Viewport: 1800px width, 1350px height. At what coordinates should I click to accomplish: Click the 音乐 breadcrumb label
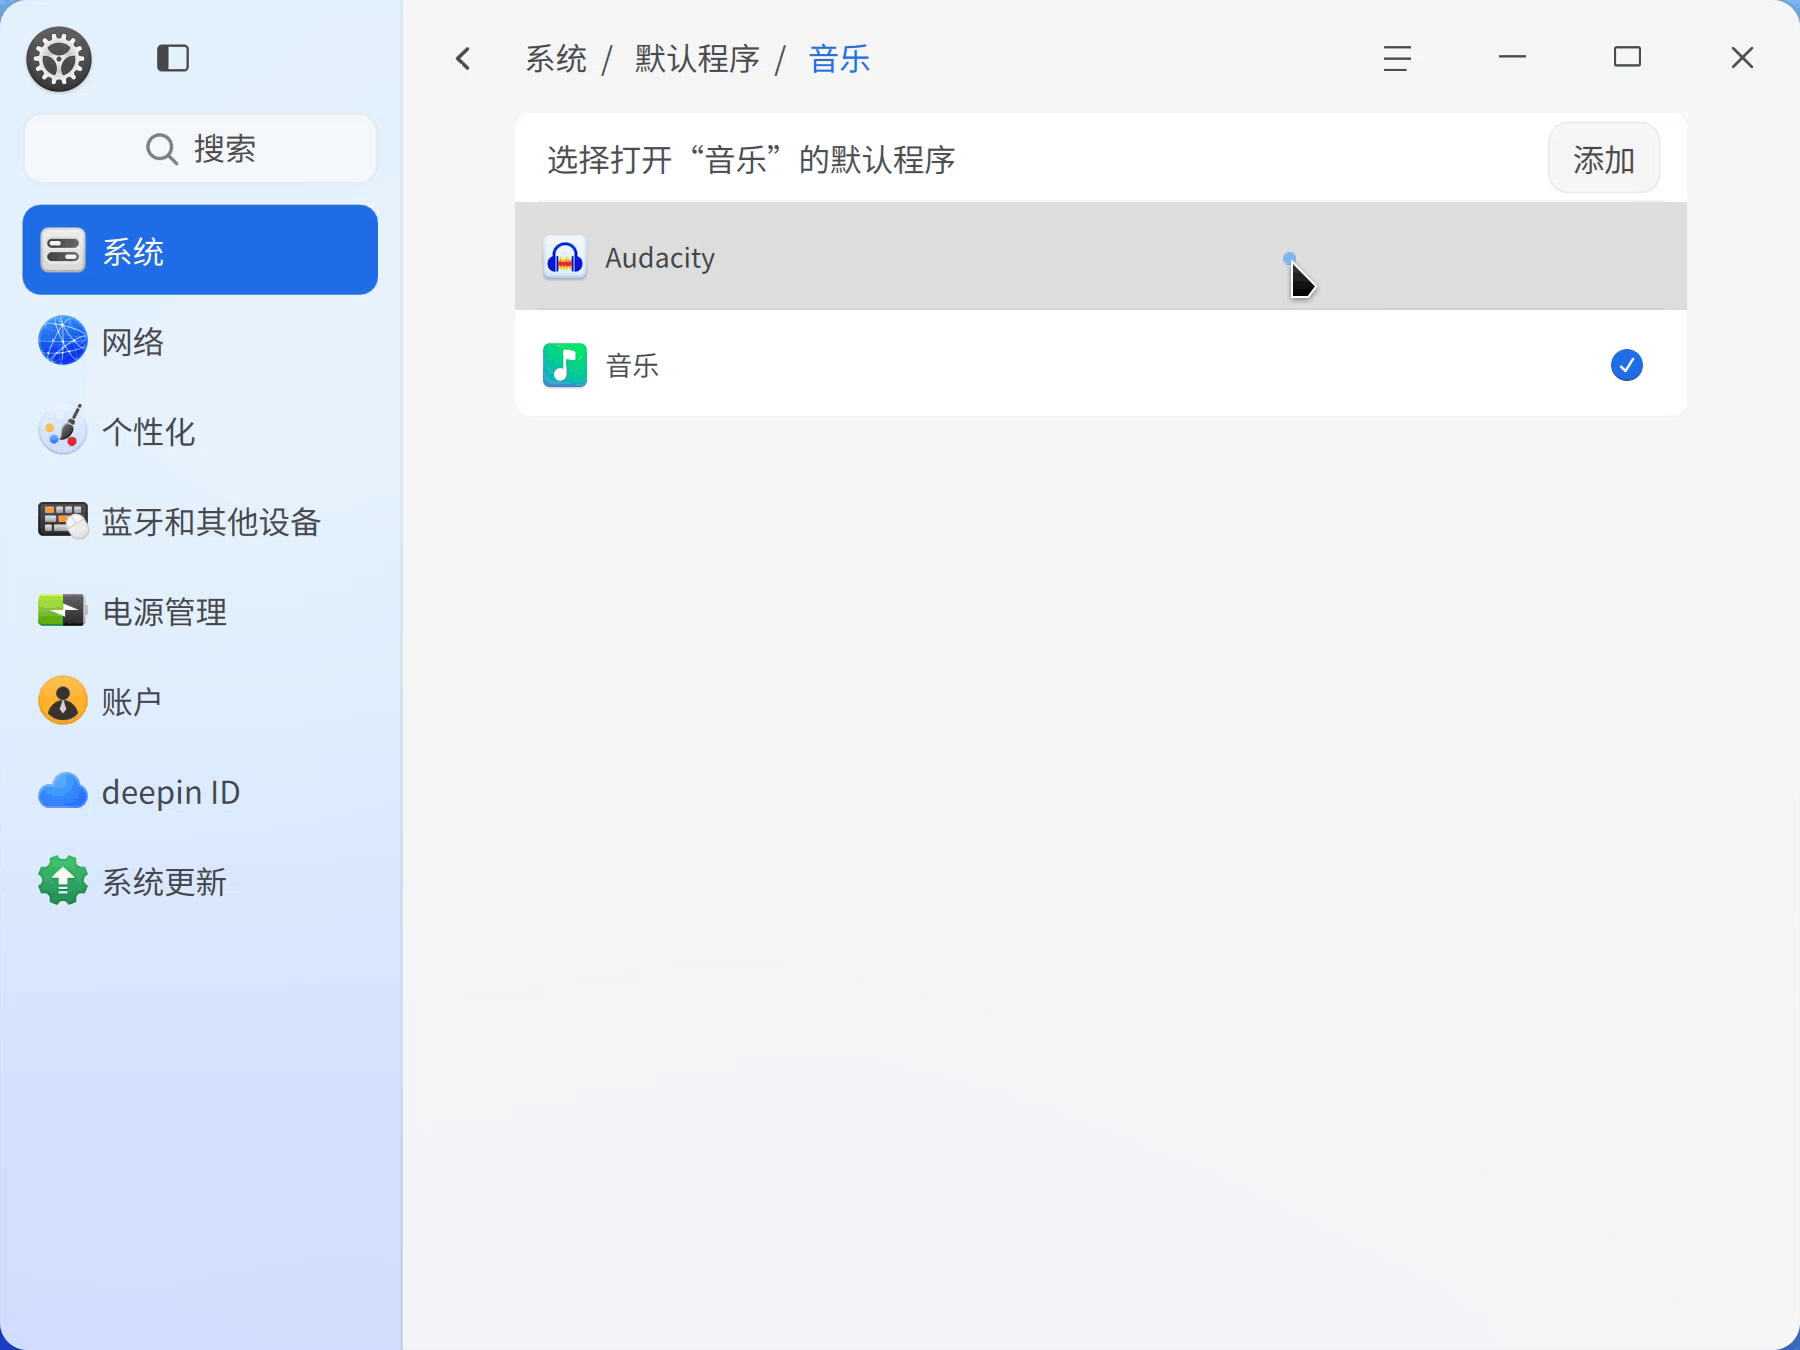[x=839, y=59]
